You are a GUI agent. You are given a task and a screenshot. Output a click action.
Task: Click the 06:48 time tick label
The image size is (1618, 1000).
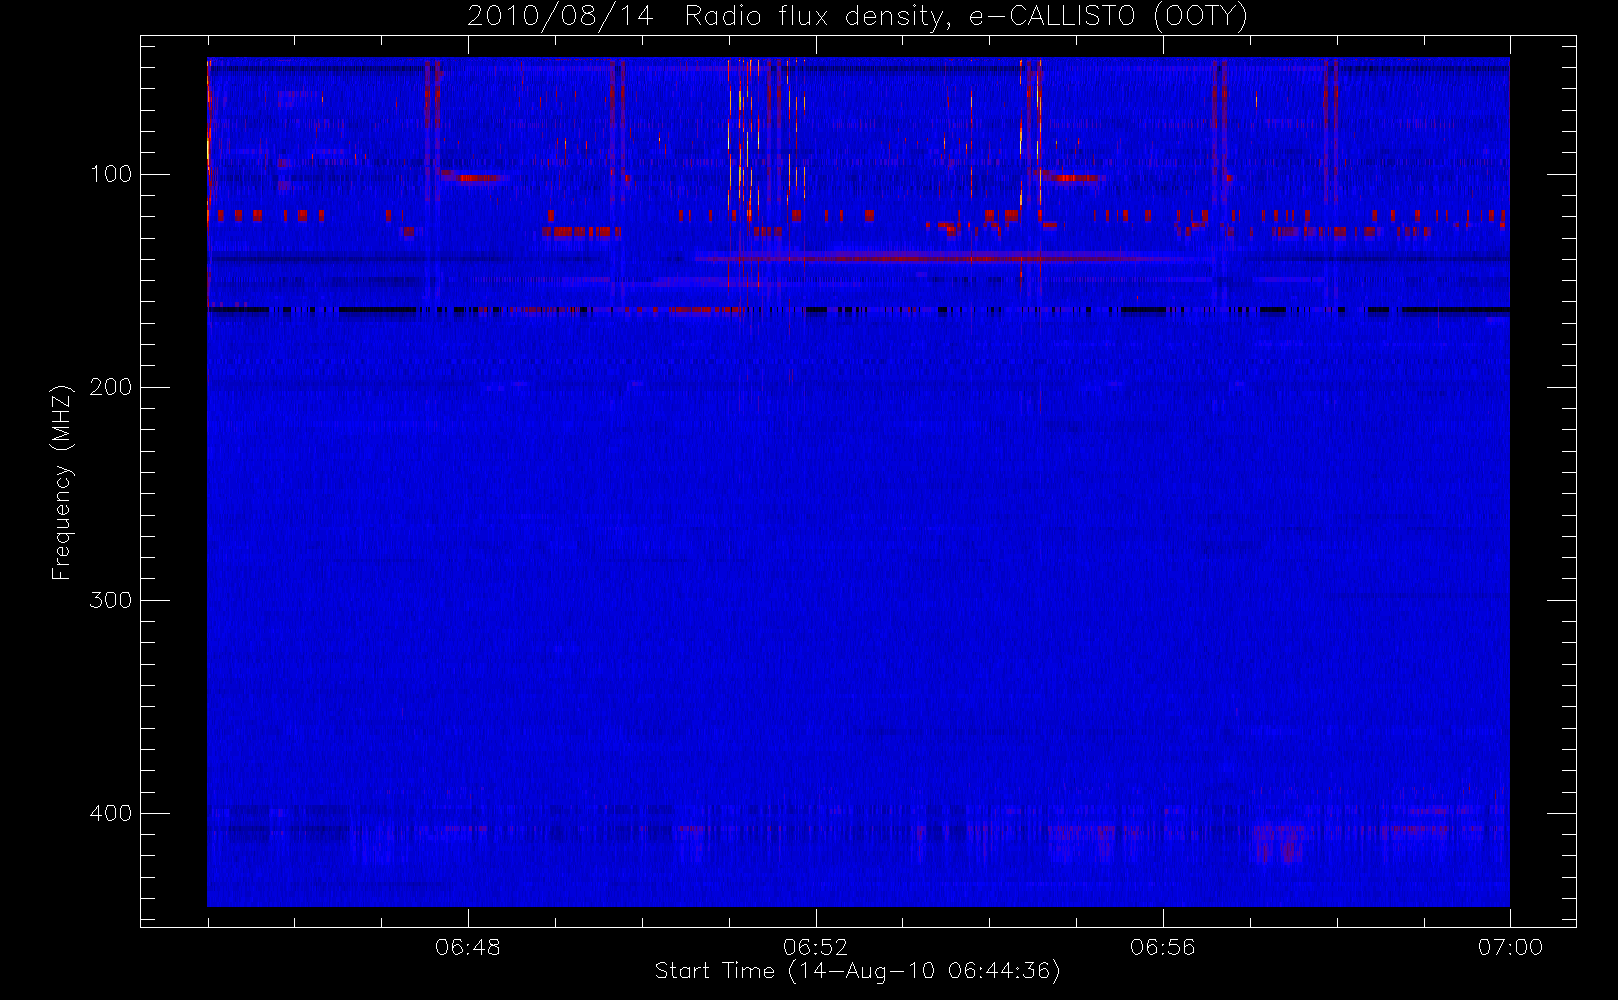click(x=468, y=947)
